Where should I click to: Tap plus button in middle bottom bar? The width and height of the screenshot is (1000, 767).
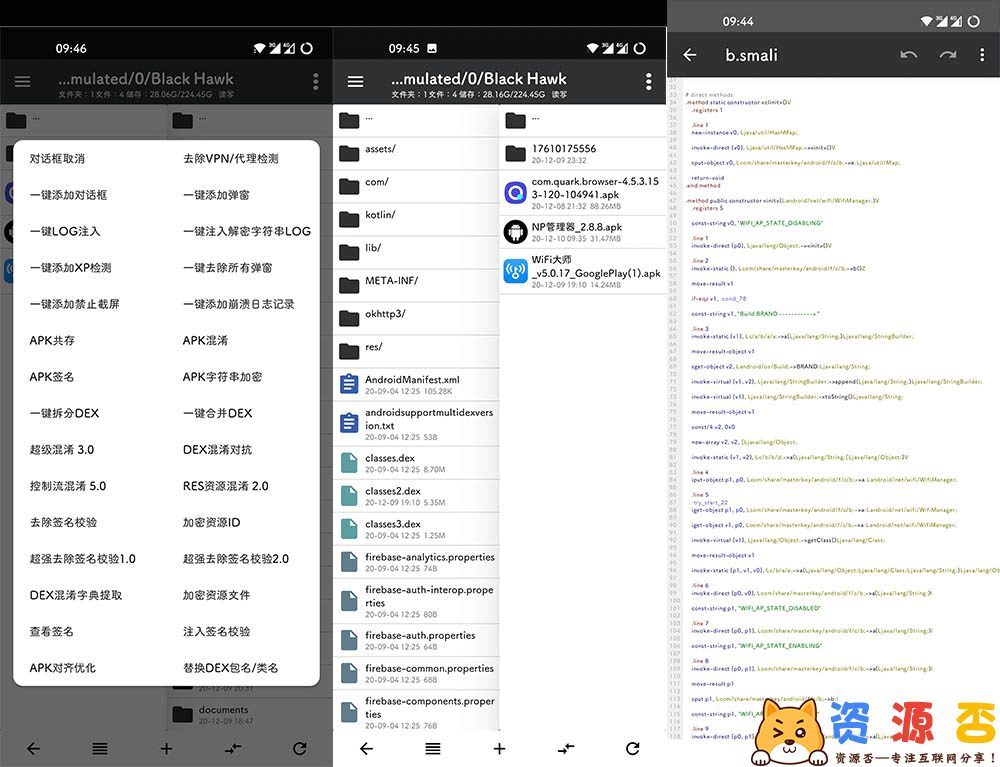tap(499, 749)
